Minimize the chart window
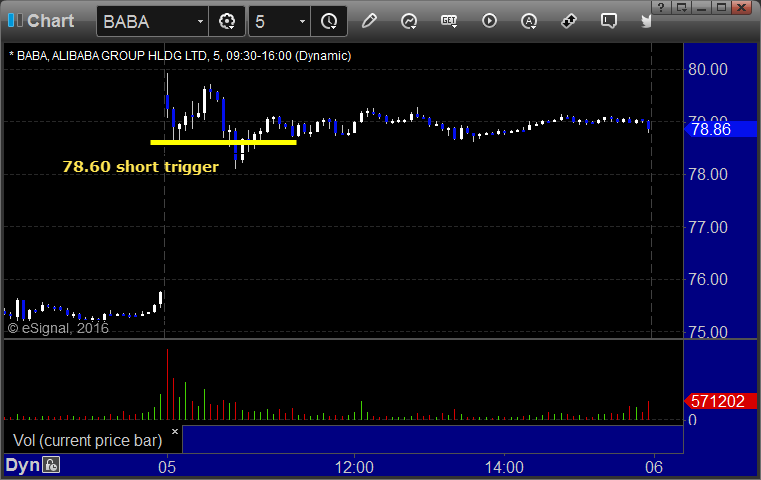The height and width of the screenshot is (480, 761). click(x=701, y=7)
